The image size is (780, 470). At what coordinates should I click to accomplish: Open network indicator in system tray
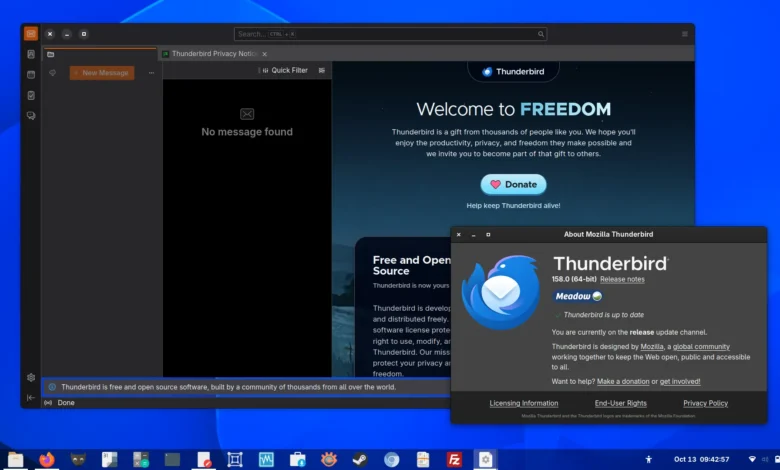[752, 459]
